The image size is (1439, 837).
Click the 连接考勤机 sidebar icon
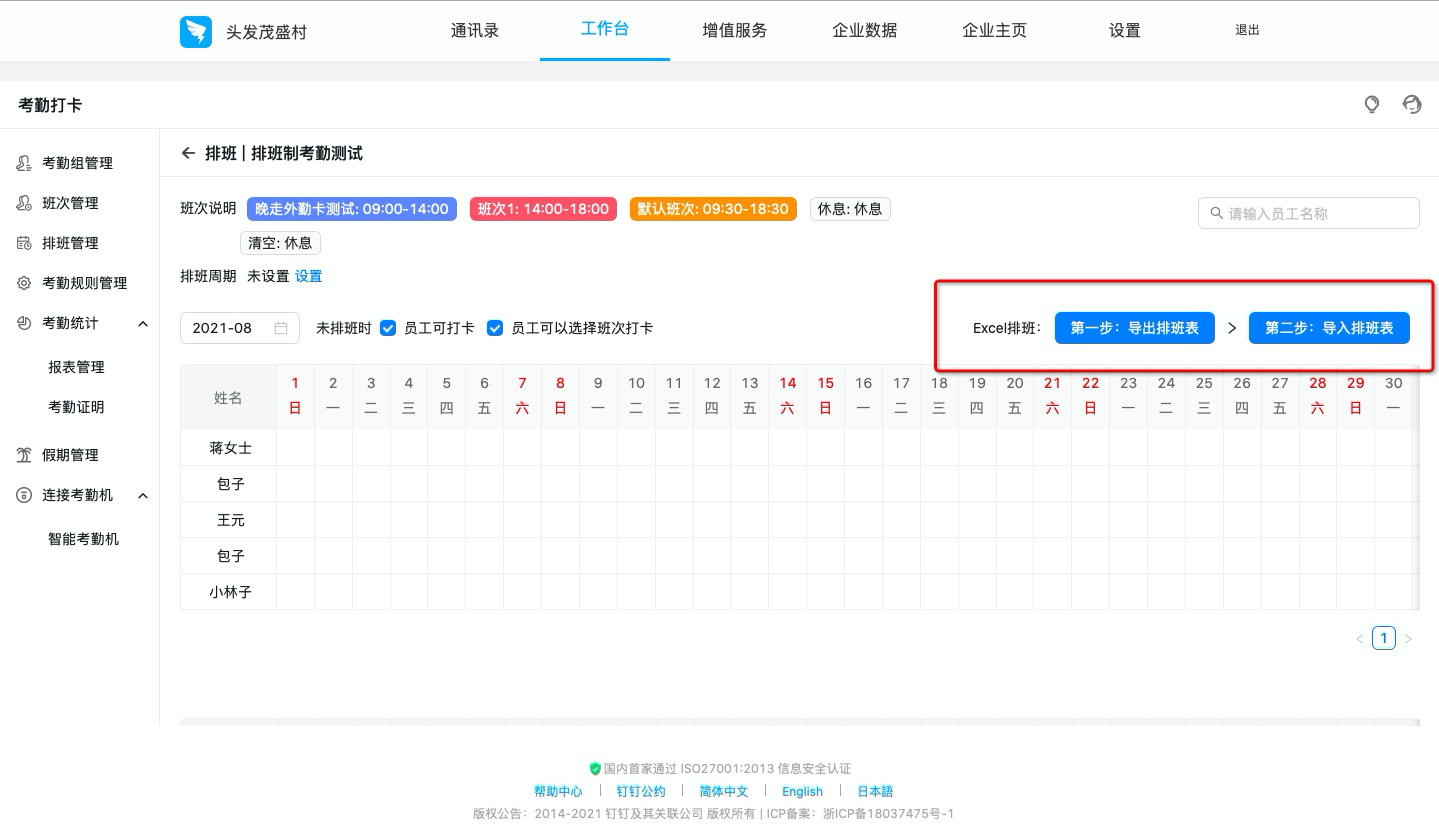[24, 495]
